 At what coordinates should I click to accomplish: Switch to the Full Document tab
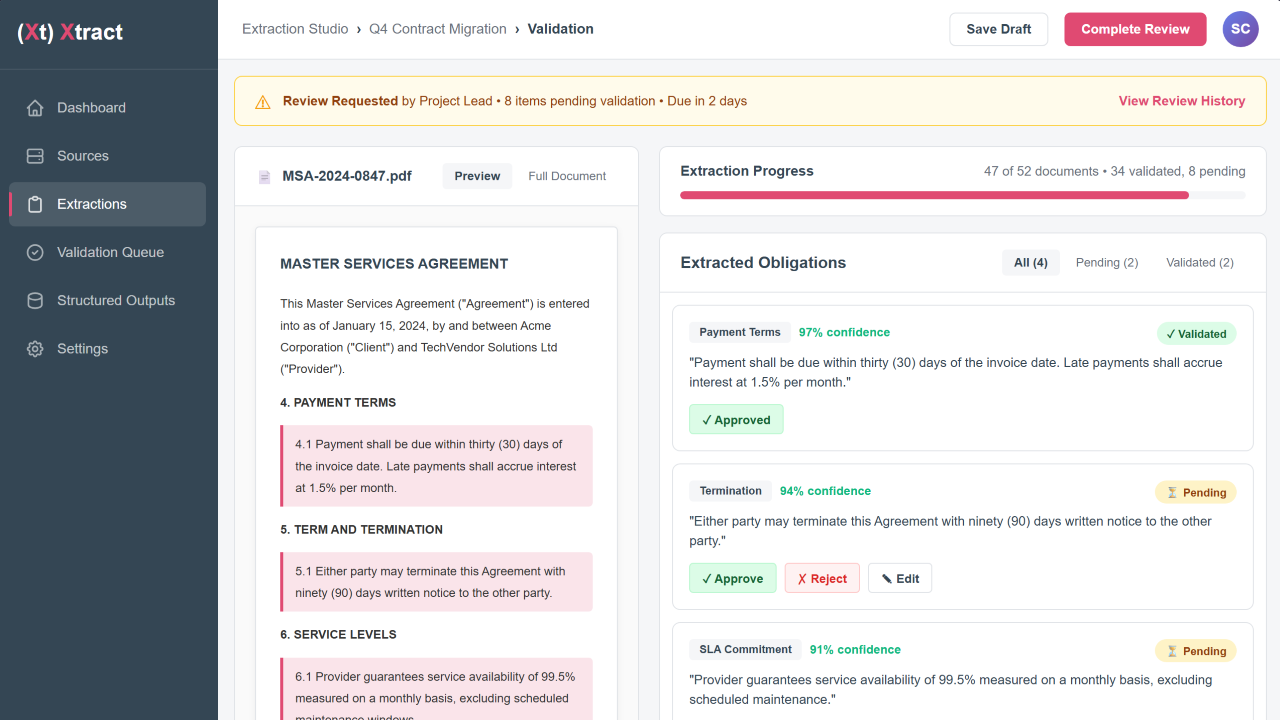(x=567, y=176)
